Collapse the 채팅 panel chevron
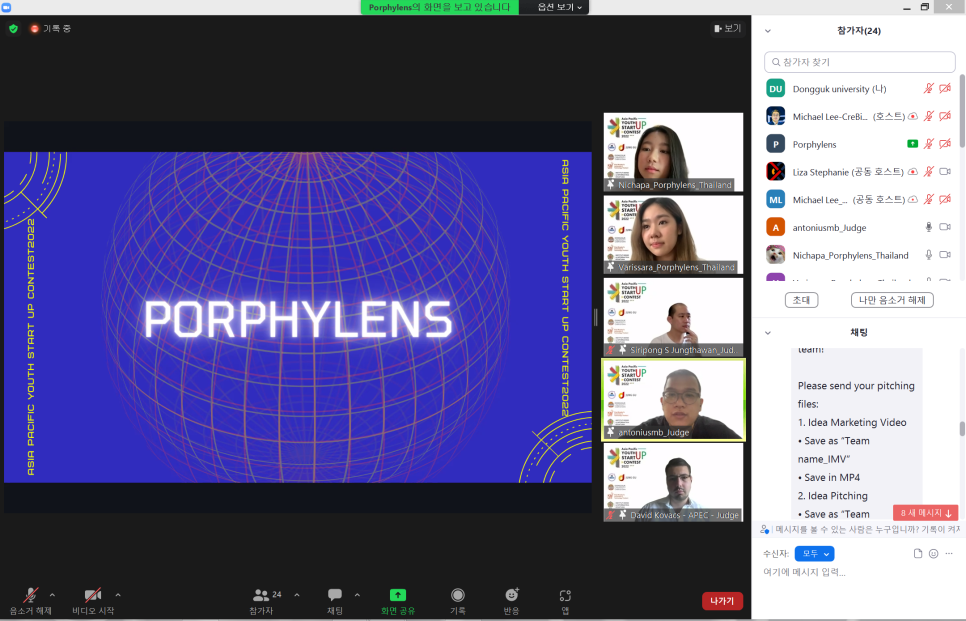The image size is (966, 621). (x=768, y=333)
